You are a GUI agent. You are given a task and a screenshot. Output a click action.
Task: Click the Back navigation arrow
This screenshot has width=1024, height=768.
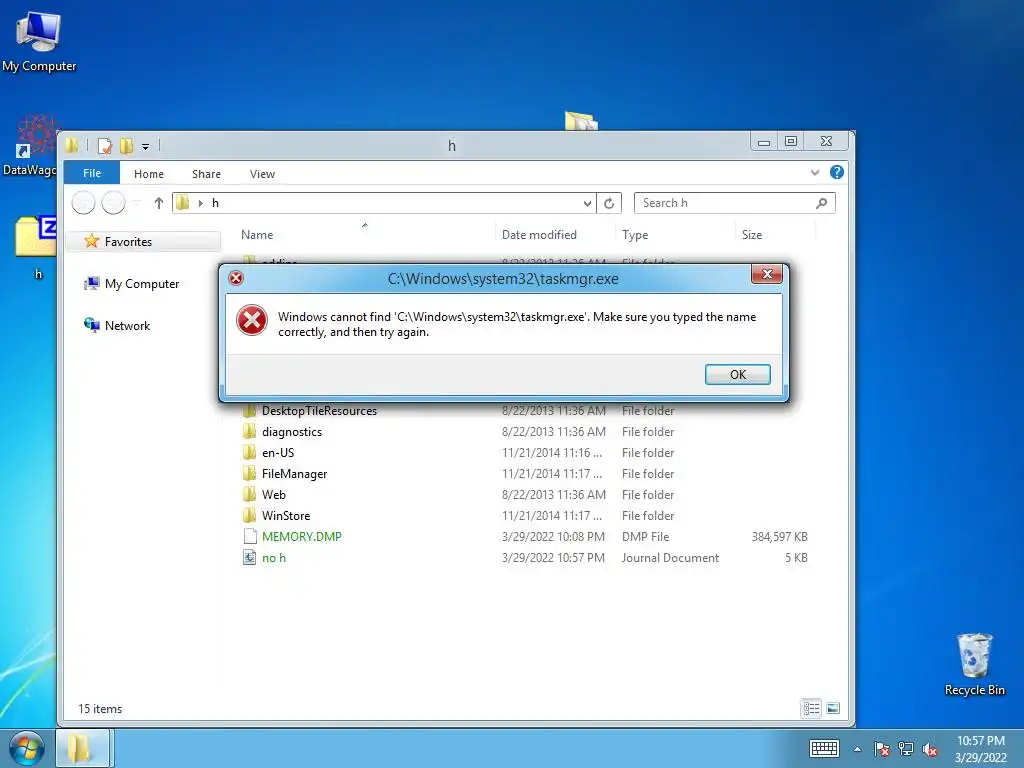tap(84, 203)
